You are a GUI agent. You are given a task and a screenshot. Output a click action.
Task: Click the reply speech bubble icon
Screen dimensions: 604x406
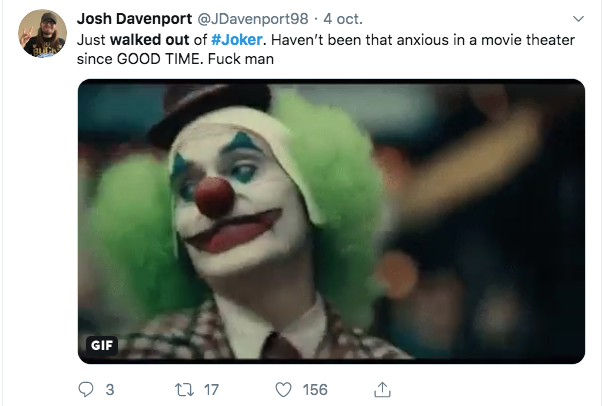click(84, 388)
